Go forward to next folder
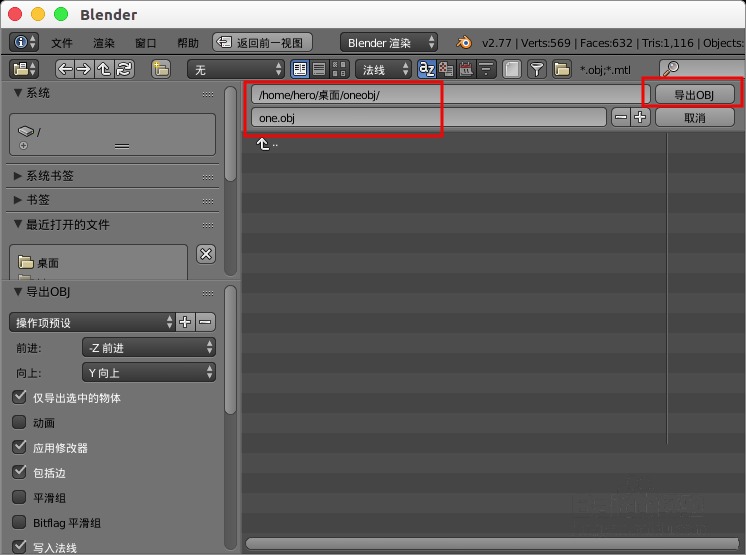The image size is (746, 555). (84, 69)
